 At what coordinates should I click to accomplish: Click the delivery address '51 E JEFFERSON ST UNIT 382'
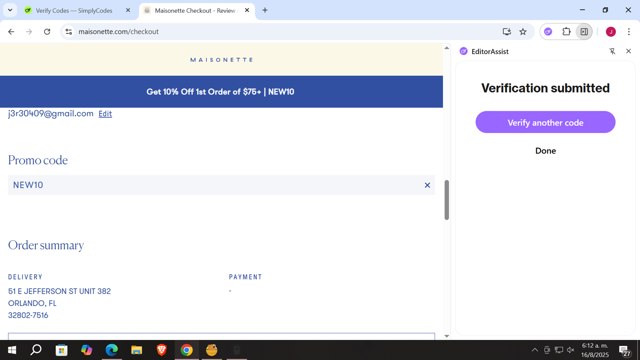[x=59, y=291]
